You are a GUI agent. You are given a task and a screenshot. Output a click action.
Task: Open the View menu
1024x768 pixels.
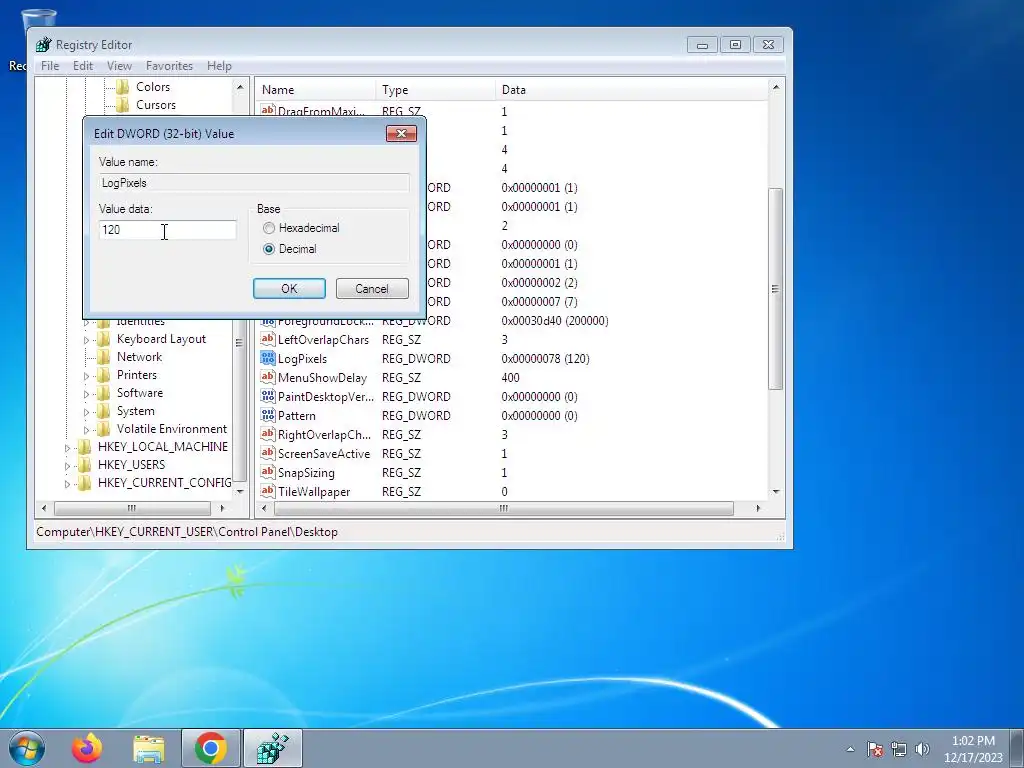pyautogui.click(x=120, y=66)
